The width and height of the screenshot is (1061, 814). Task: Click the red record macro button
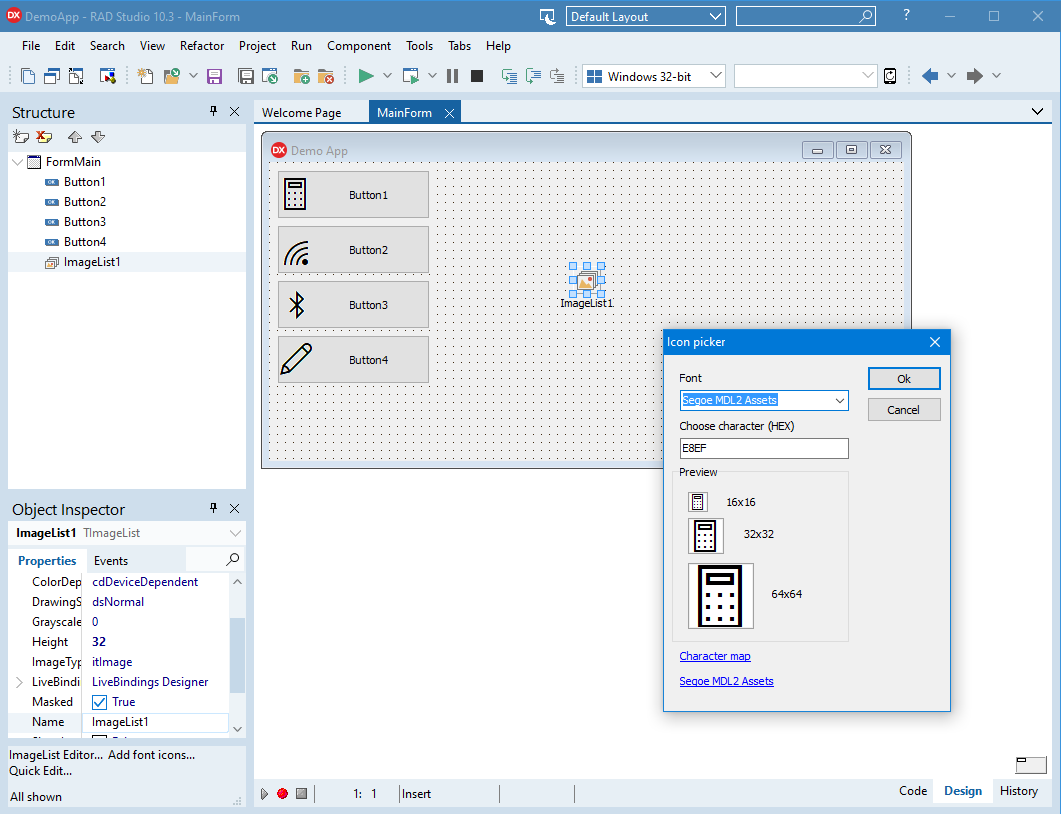pyautogui.click(x=283, y=794)
